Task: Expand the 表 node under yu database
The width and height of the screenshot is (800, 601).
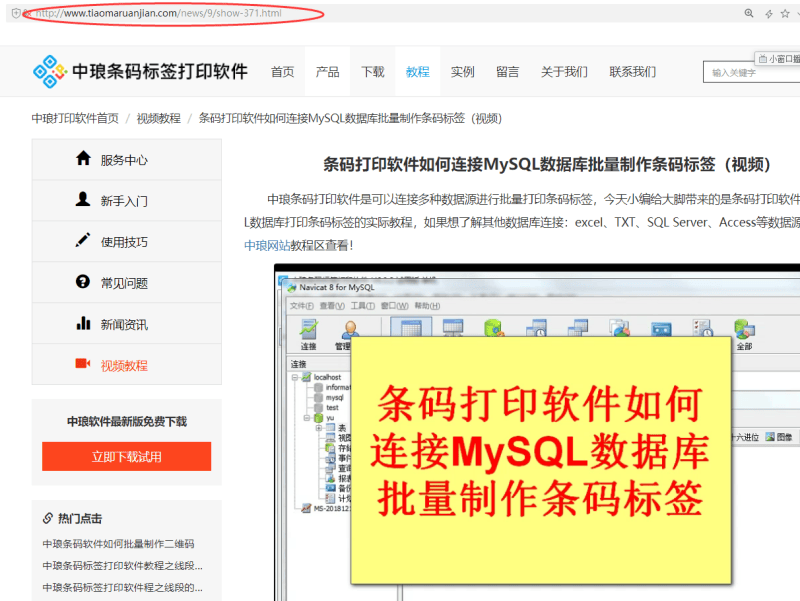Action: 318,427
